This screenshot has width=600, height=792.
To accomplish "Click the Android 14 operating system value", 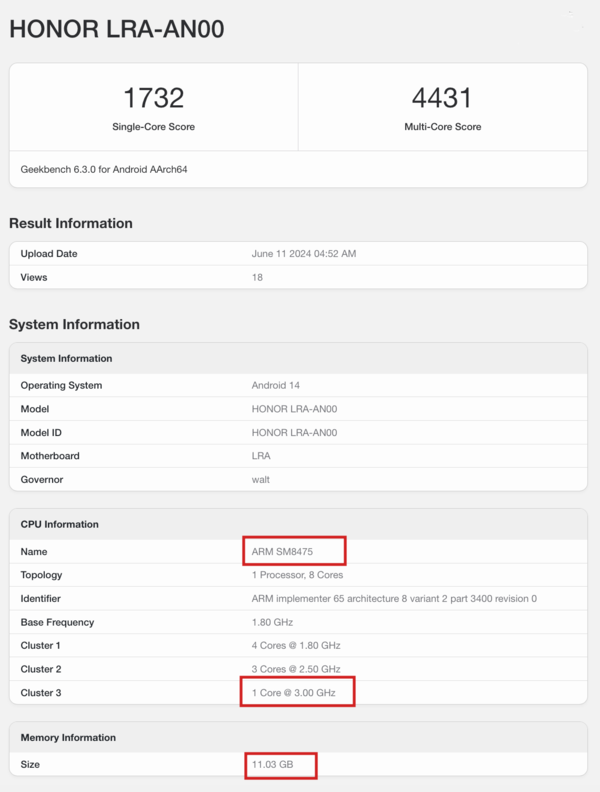I will click(275, 385).
